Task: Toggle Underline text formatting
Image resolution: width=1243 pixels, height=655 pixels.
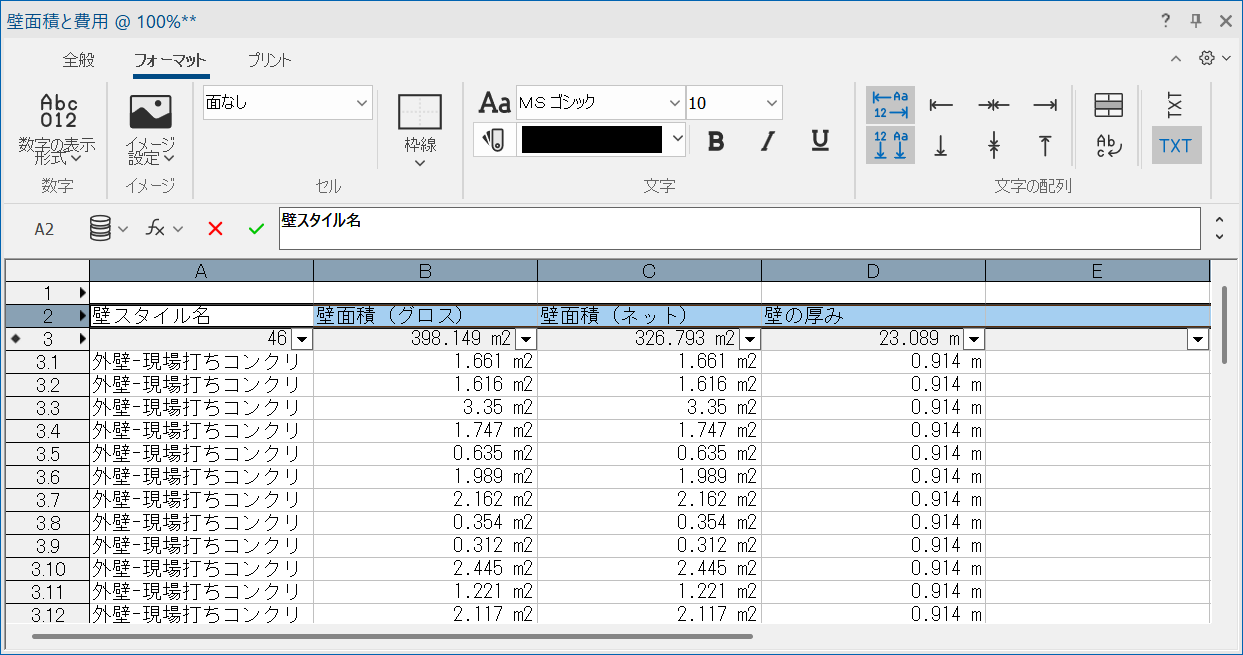Action: 820,141
